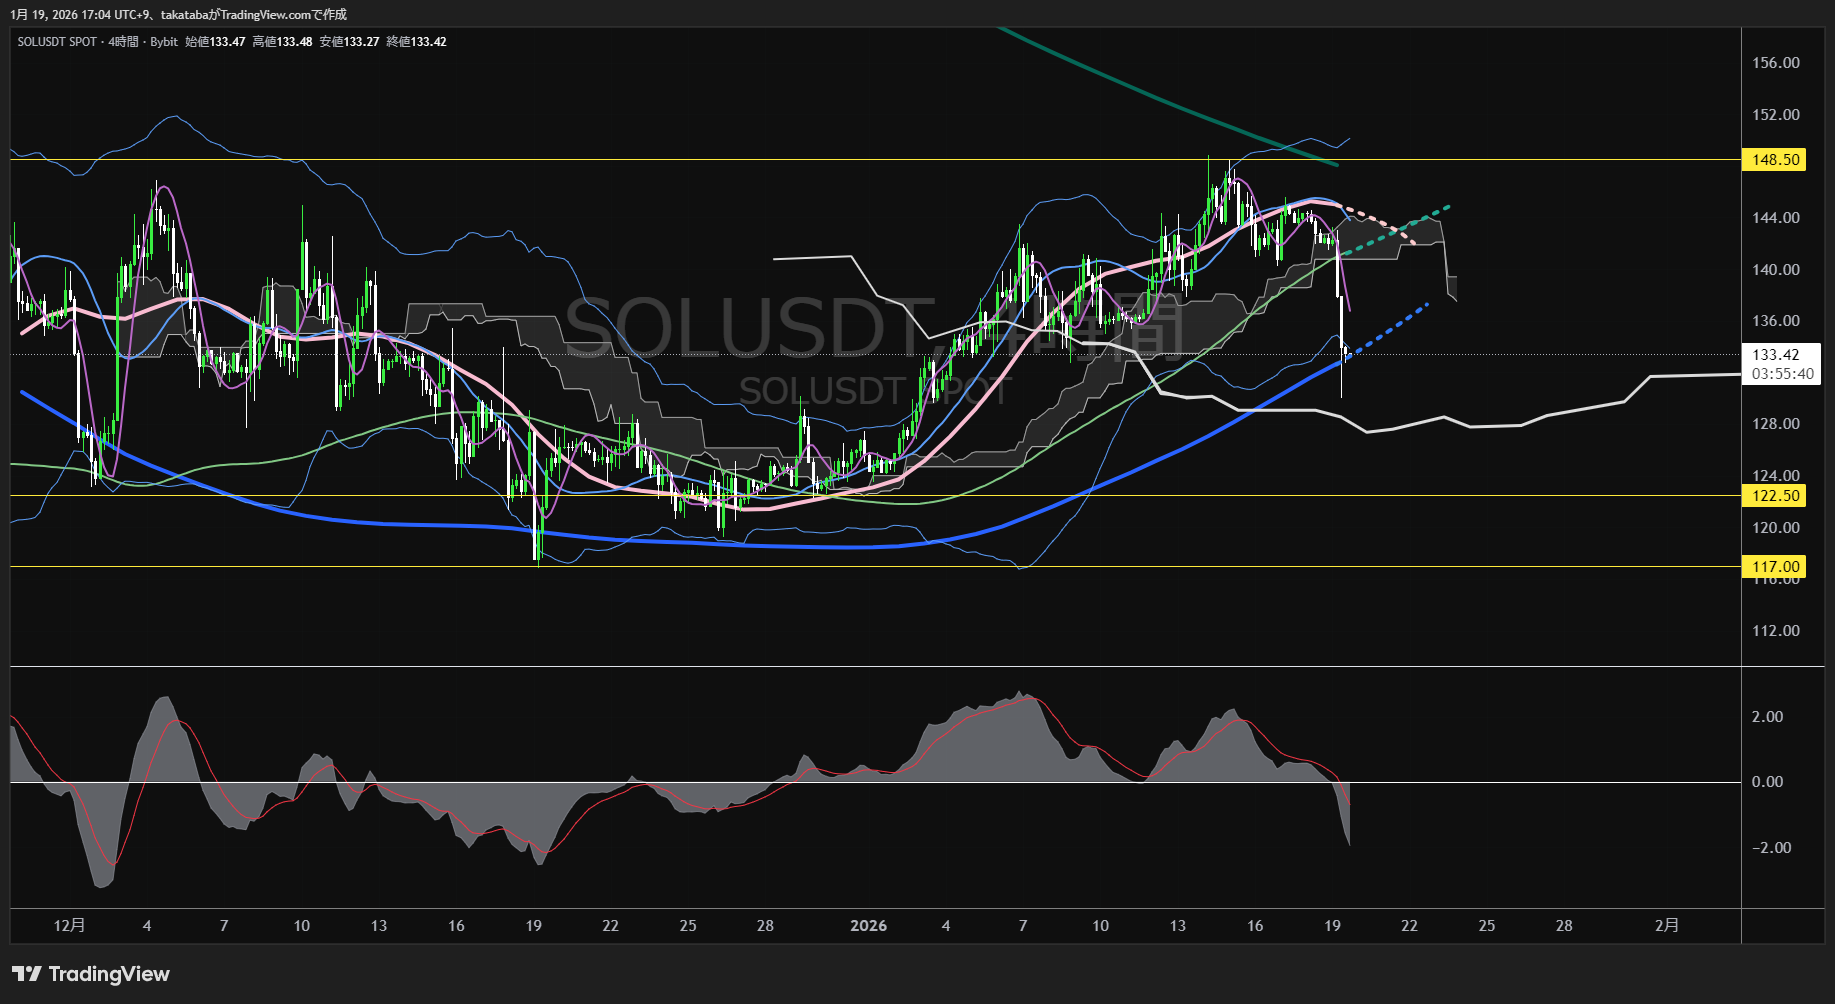
Task: Click the 安値133.27 low value
Action: pyautogui.click(x=349, y=42)
